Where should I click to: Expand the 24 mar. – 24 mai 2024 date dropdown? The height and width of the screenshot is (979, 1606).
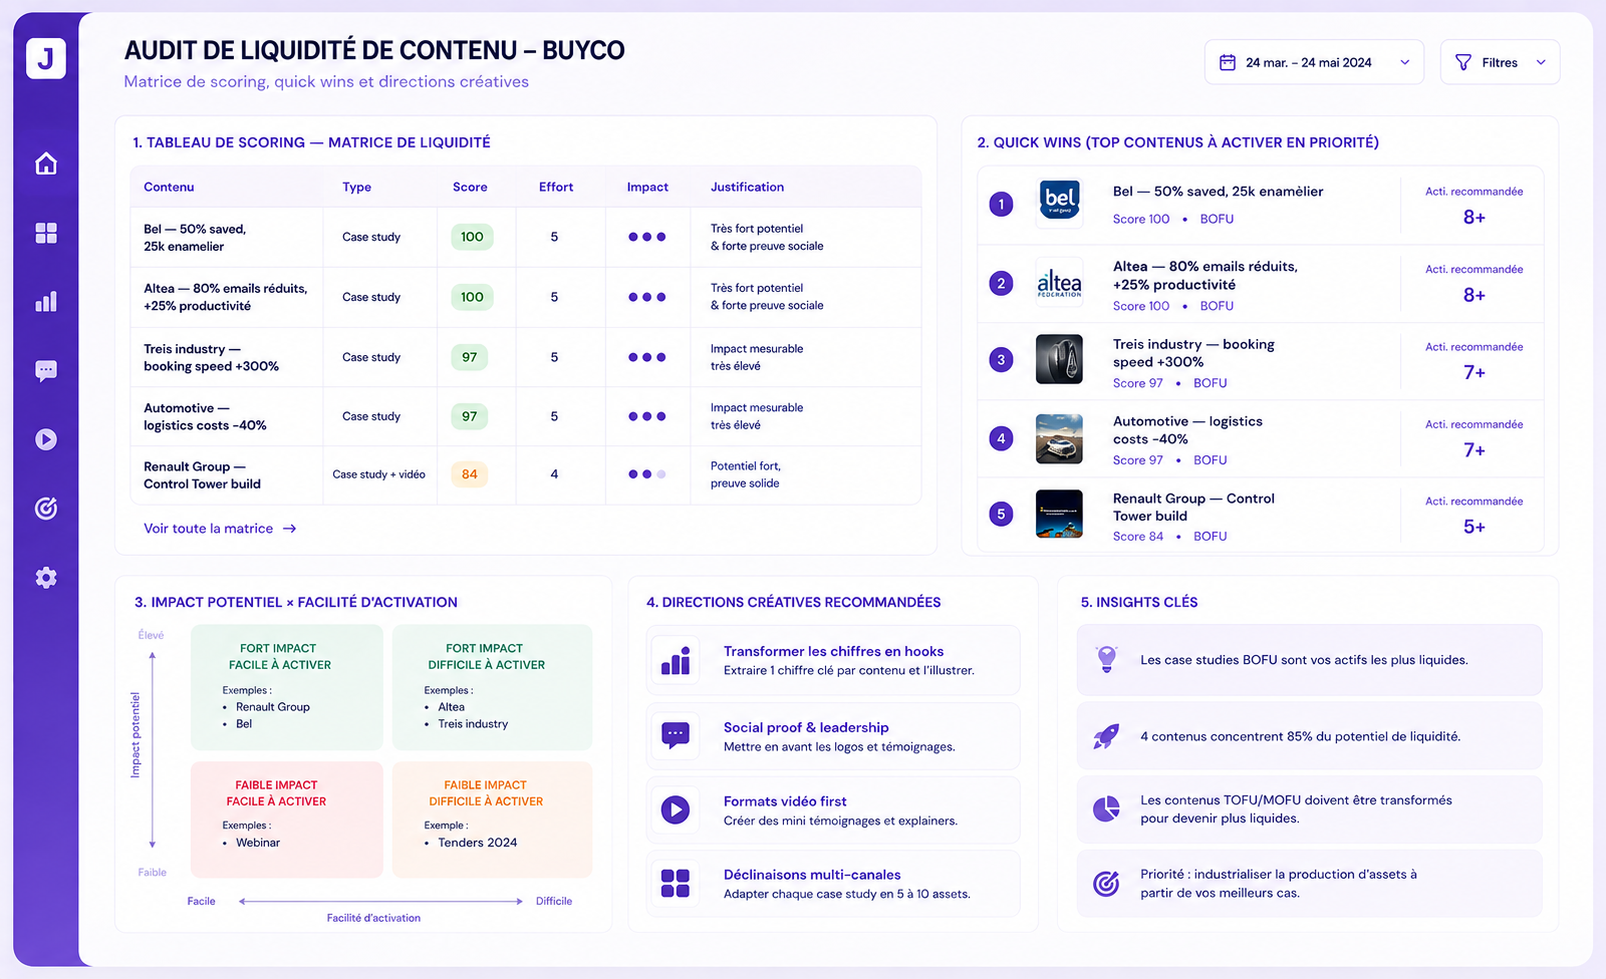1314,62
